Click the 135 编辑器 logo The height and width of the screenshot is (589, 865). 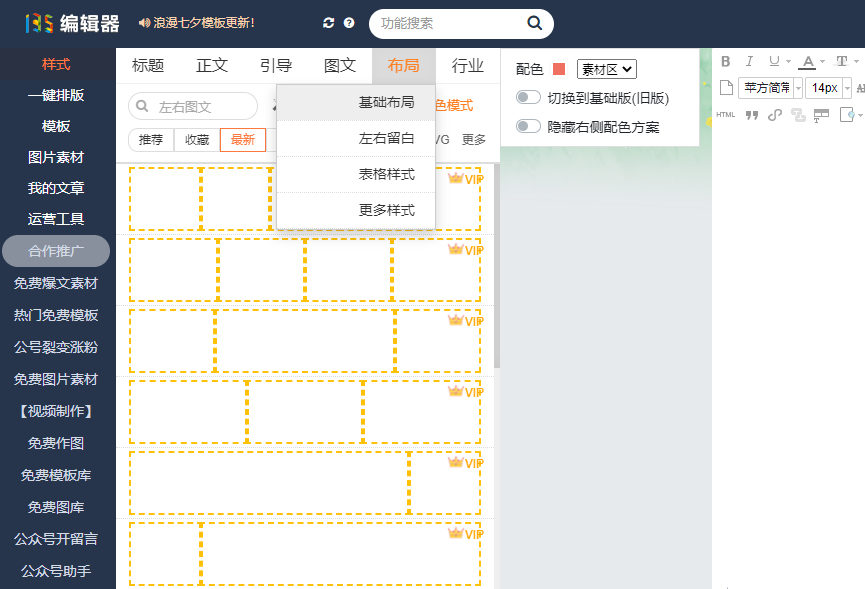point(72,23)
